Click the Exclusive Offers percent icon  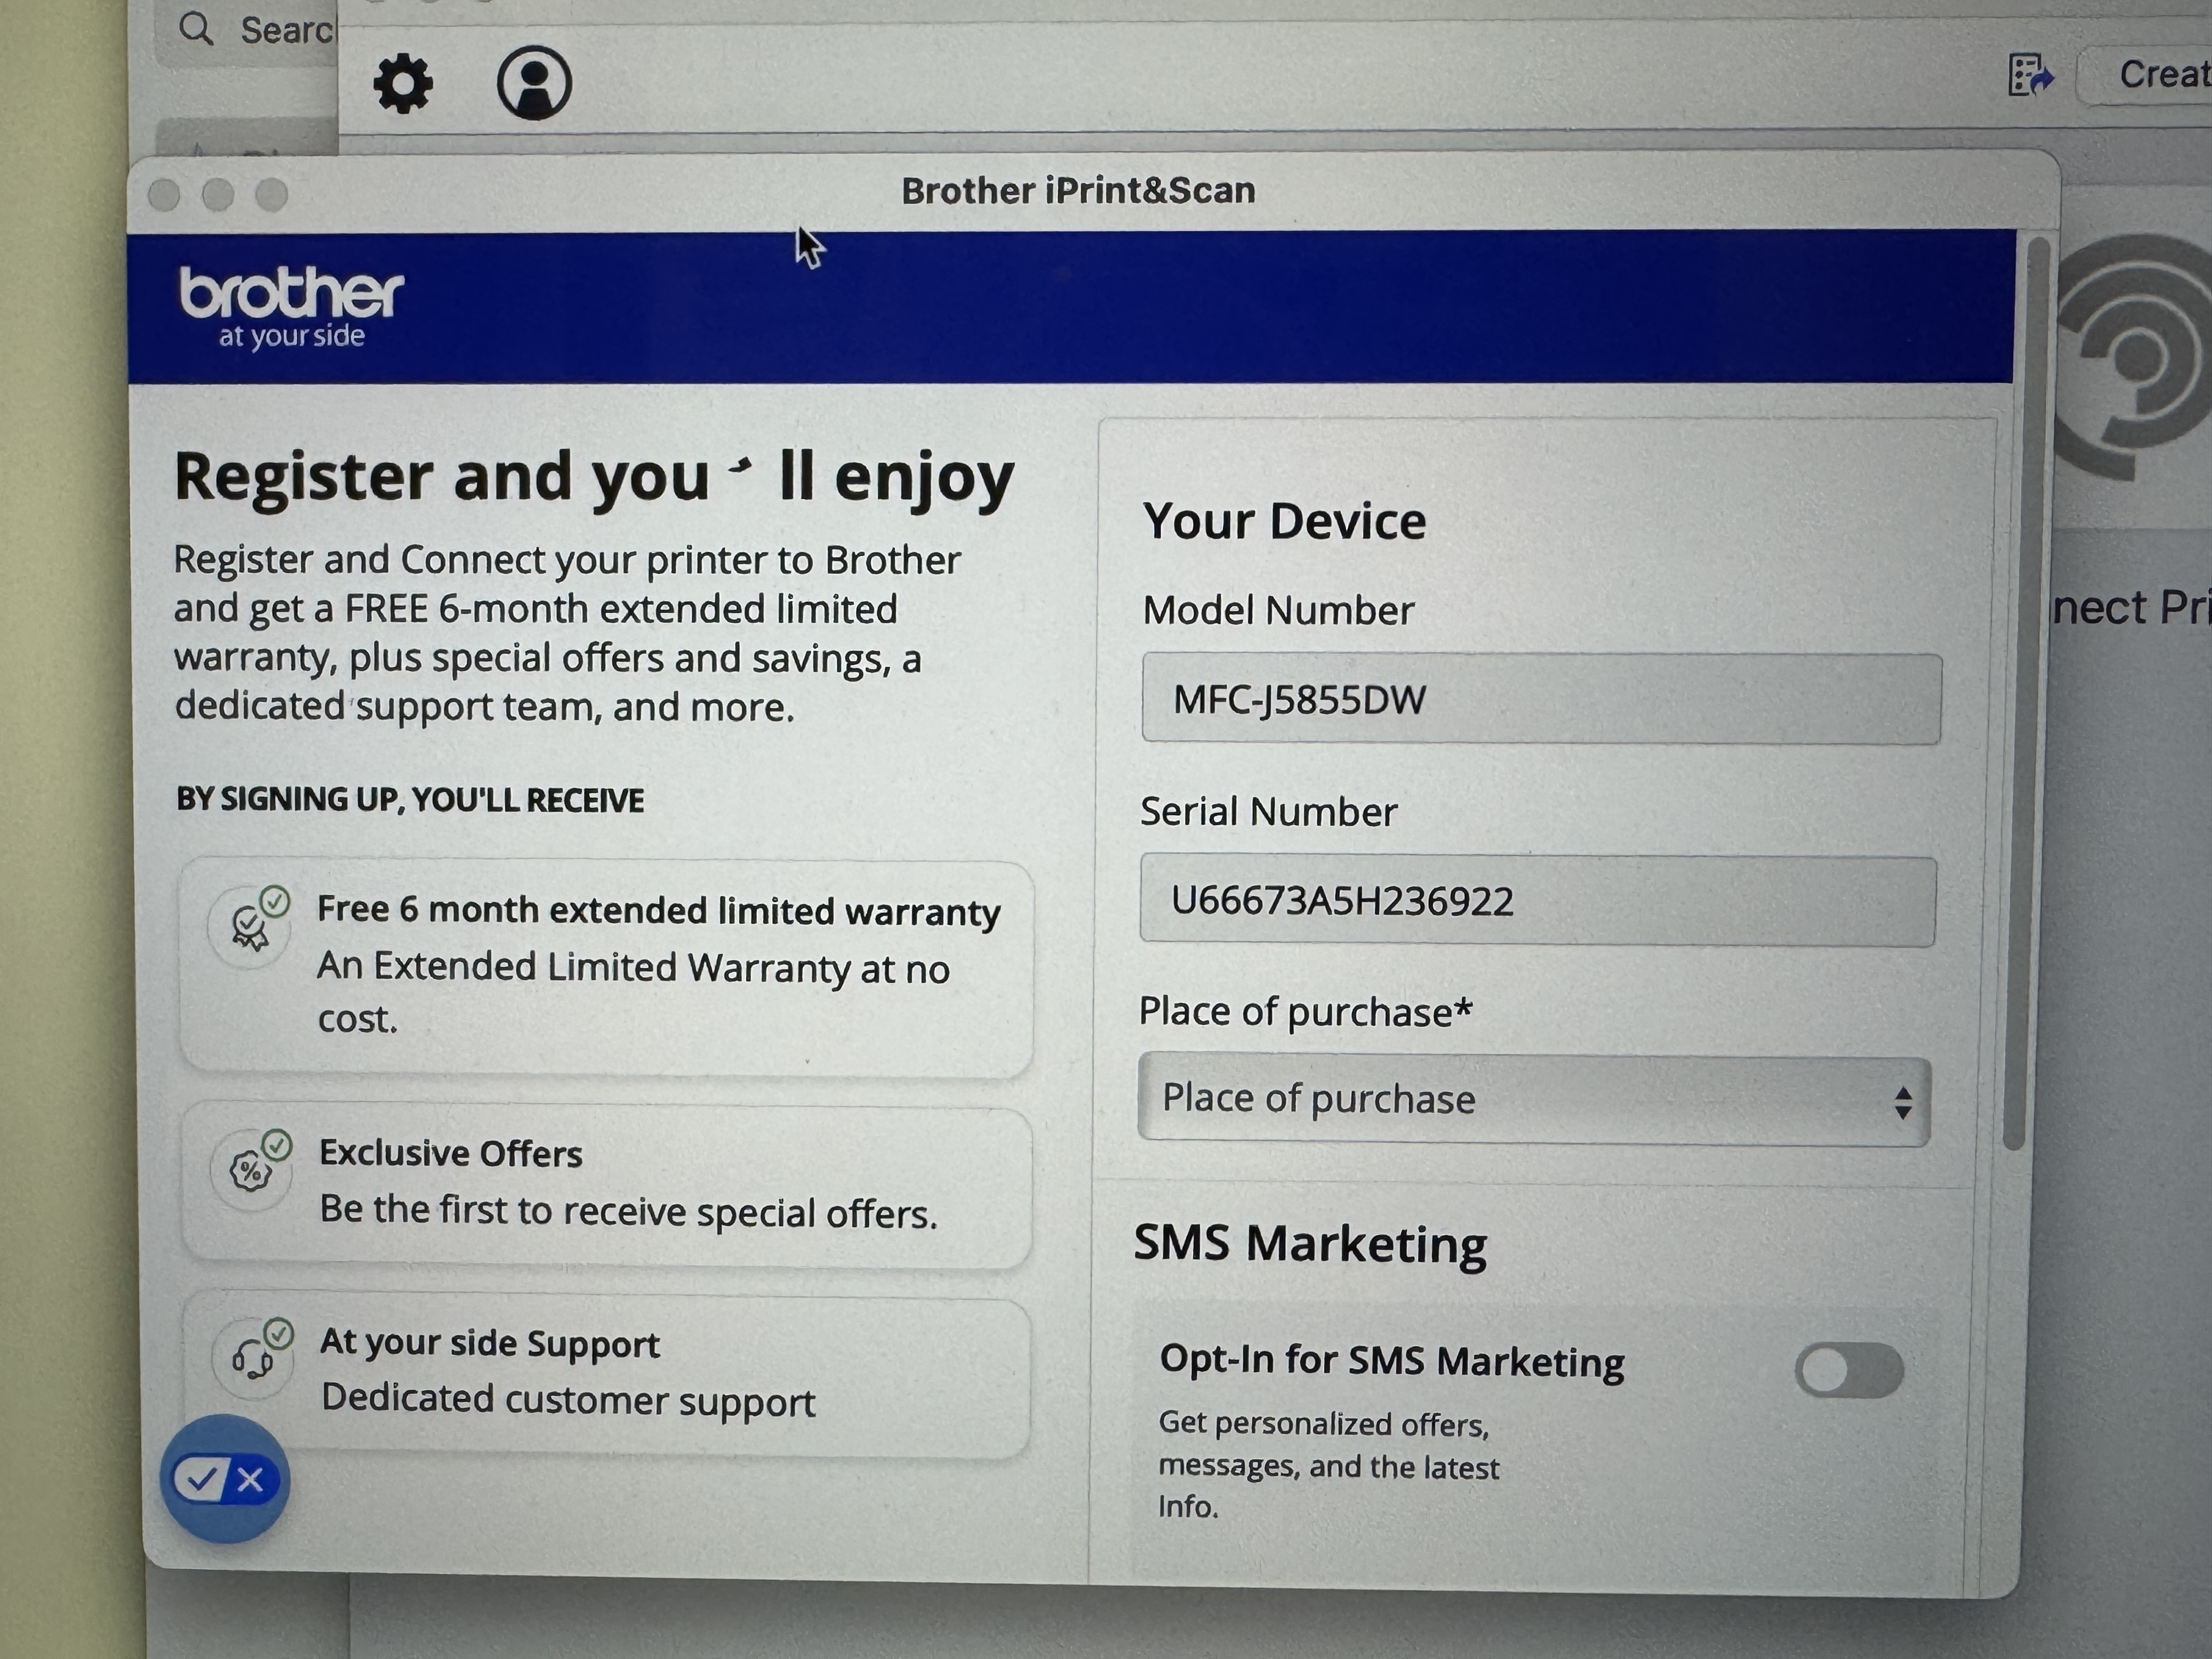click(252, 1170)
